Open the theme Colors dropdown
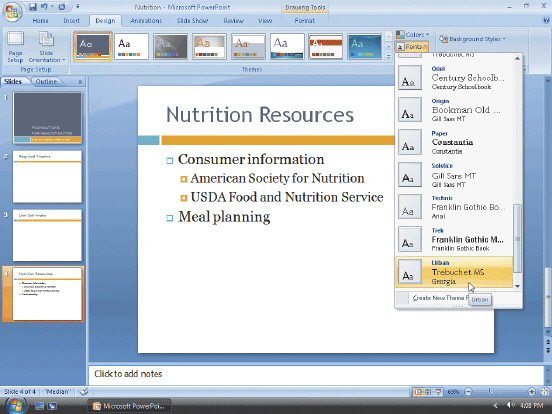This screenshot has height=414, width=552. click(x=413, y=34)
